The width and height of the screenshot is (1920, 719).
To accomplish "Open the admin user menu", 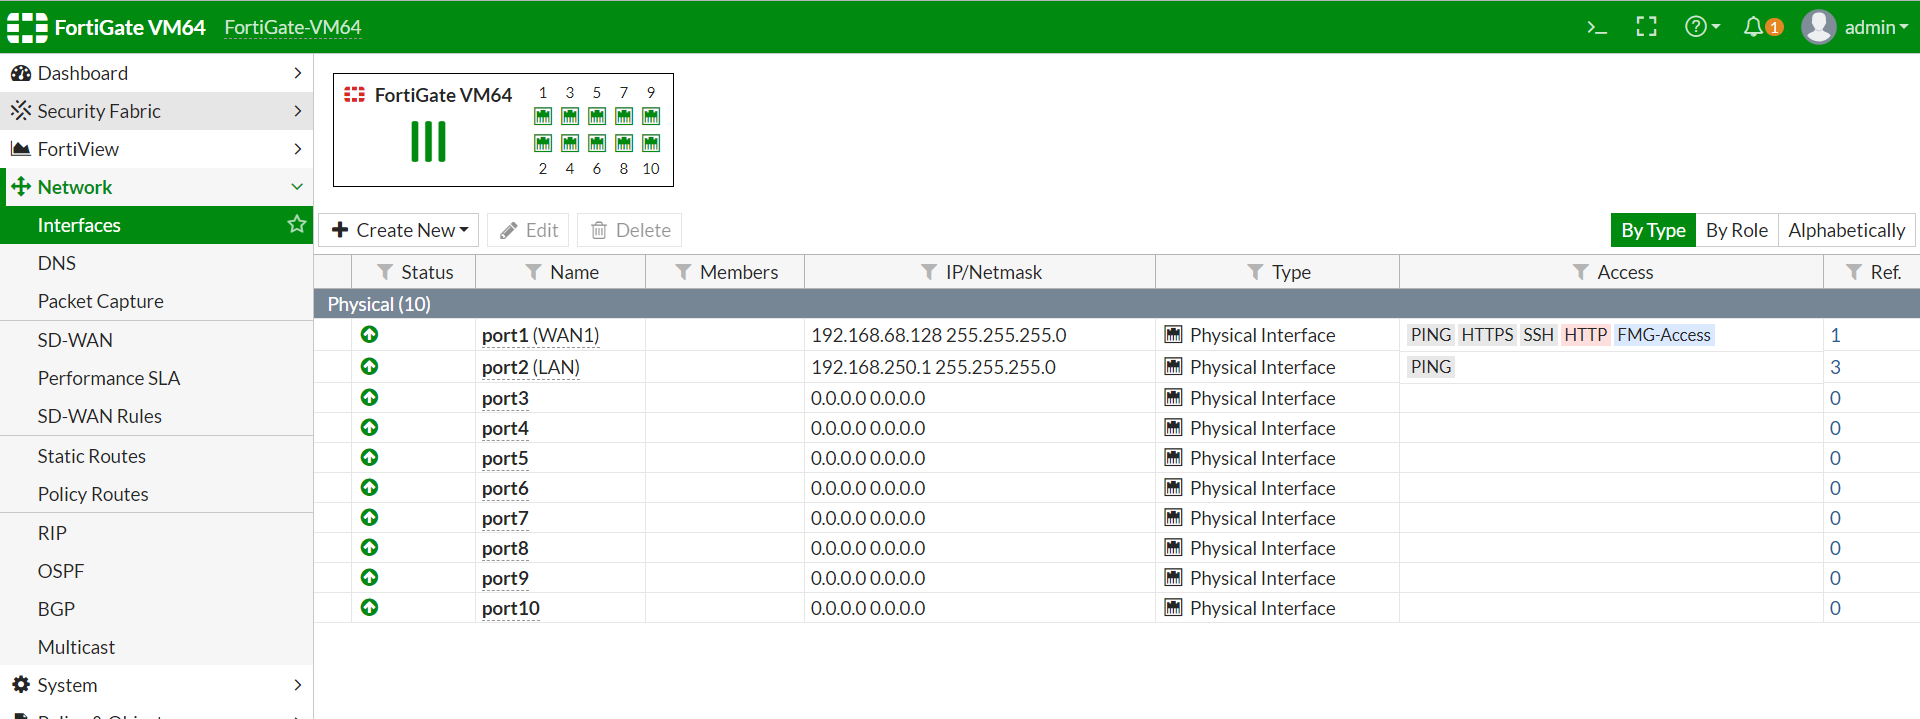I will tap(1855, 27).
